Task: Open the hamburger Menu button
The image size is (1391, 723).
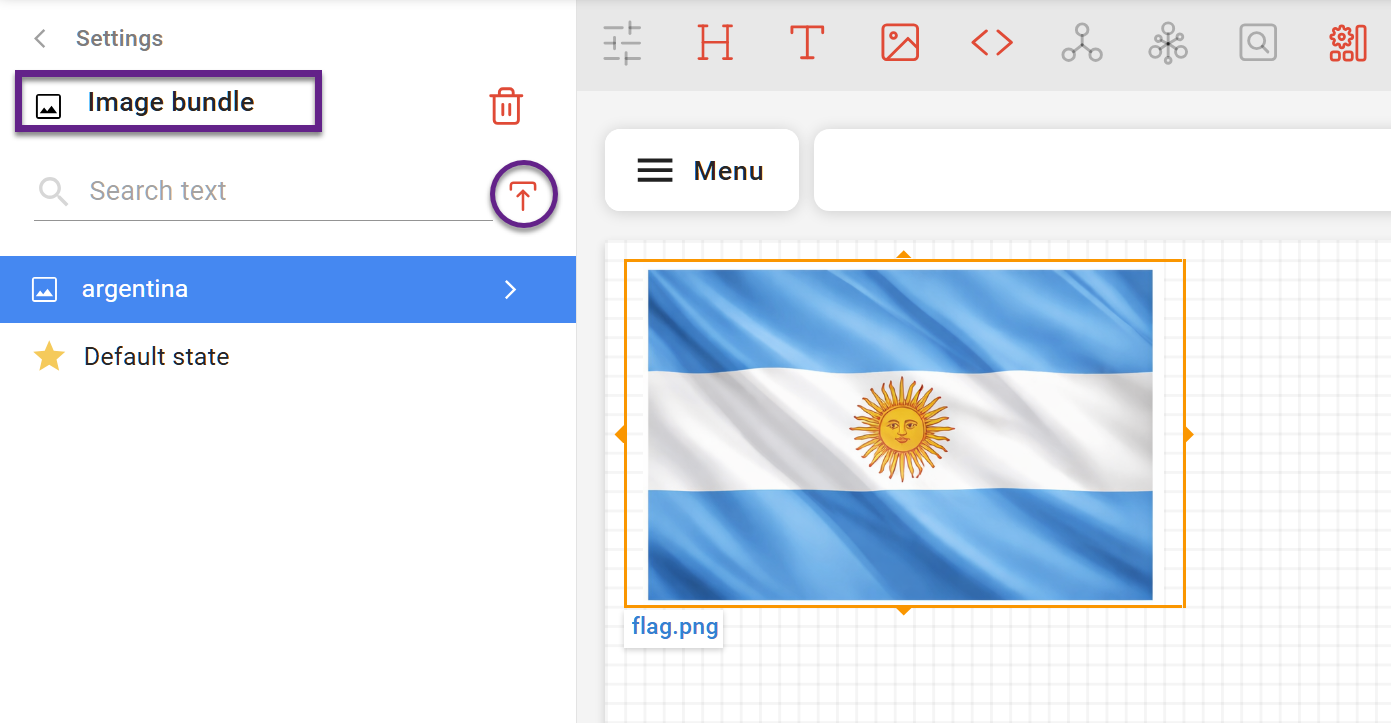Action: [x=701, y=171]
